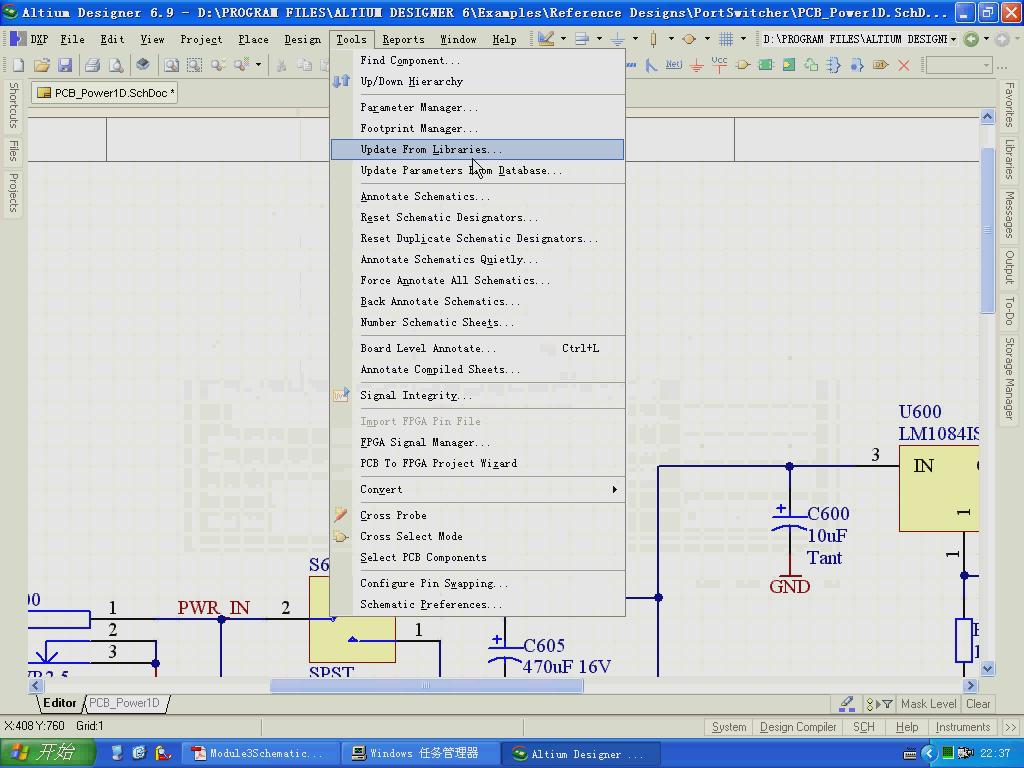Place Sheet Symbol green icon
This screenshot has height=768, width=1024.
pos(765,65)
